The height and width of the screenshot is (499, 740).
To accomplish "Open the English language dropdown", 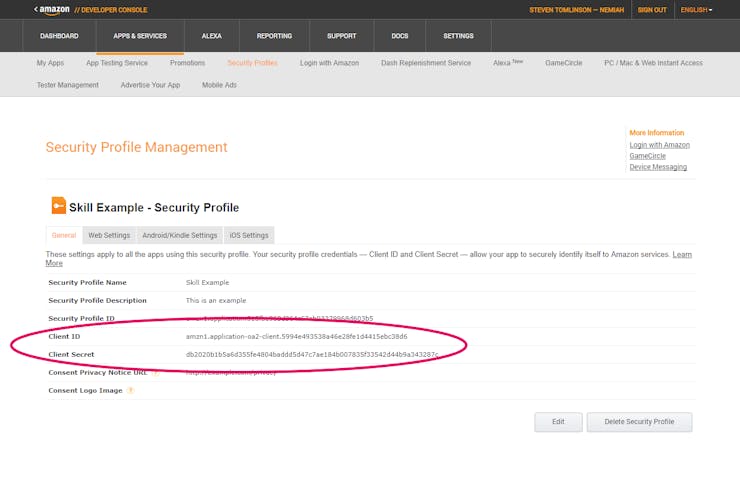I will (696, 10).
